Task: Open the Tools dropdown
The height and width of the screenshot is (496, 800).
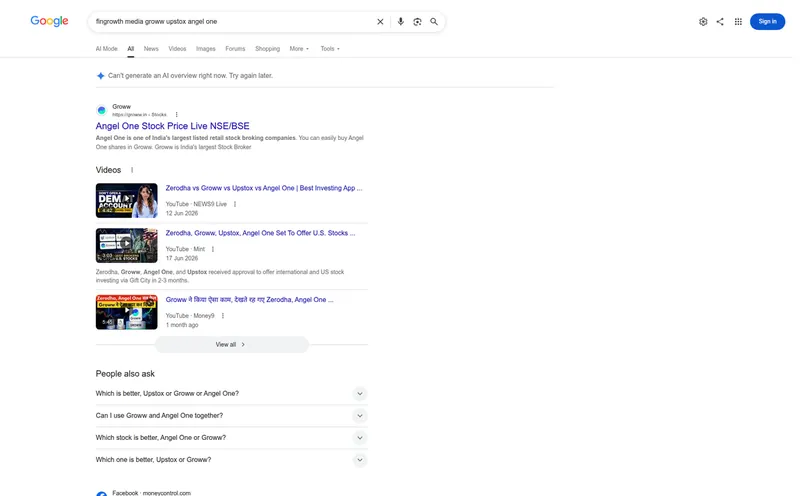Action: pos(330,49)
